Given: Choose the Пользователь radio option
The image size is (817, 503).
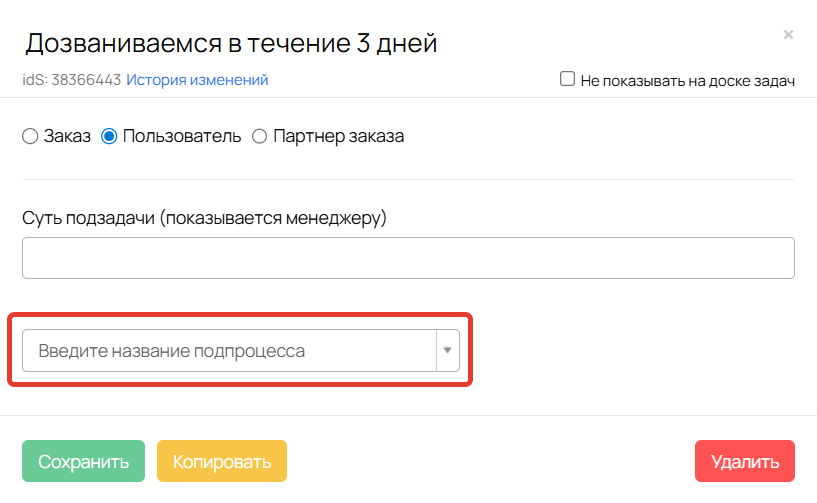Looking at the screenshot, I should (x=110, y=136).
